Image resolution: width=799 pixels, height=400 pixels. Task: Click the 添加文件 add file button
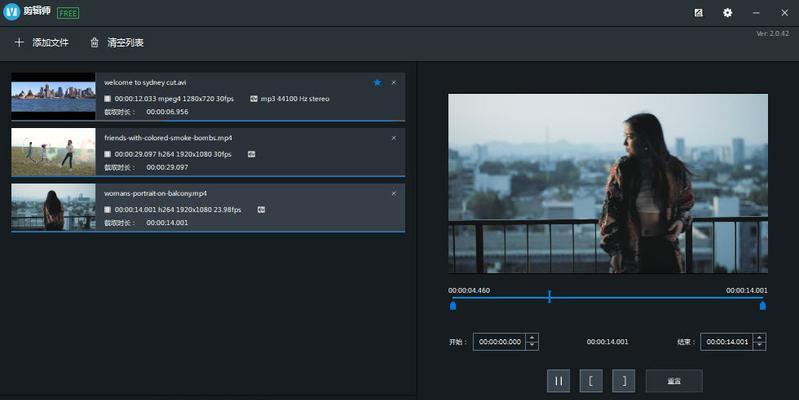tap(41, 43)
